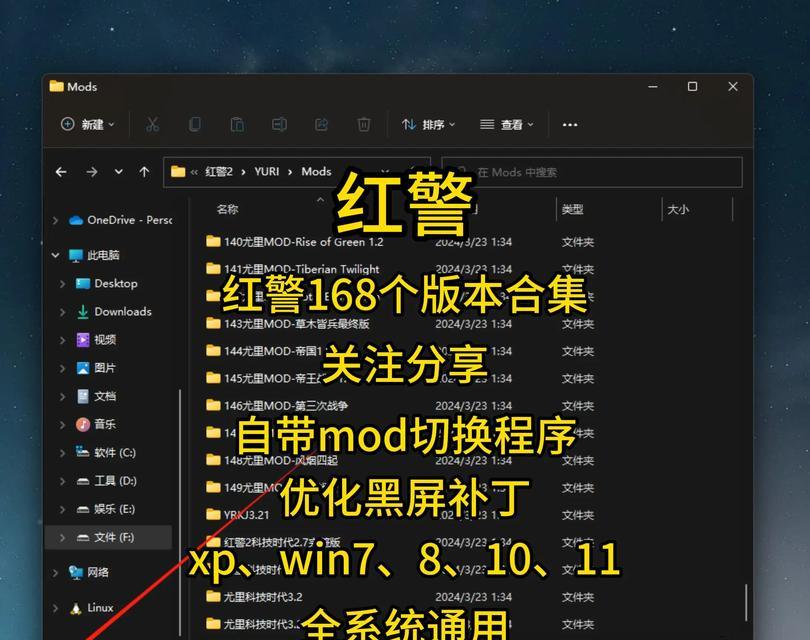Click the OneDrive cloud icon in the sidebar

76,221
